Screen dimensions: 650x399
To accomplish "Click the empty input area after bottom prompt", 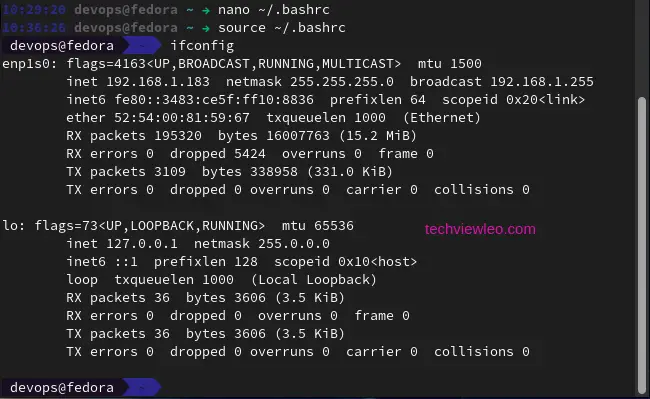I will [398, 387].
